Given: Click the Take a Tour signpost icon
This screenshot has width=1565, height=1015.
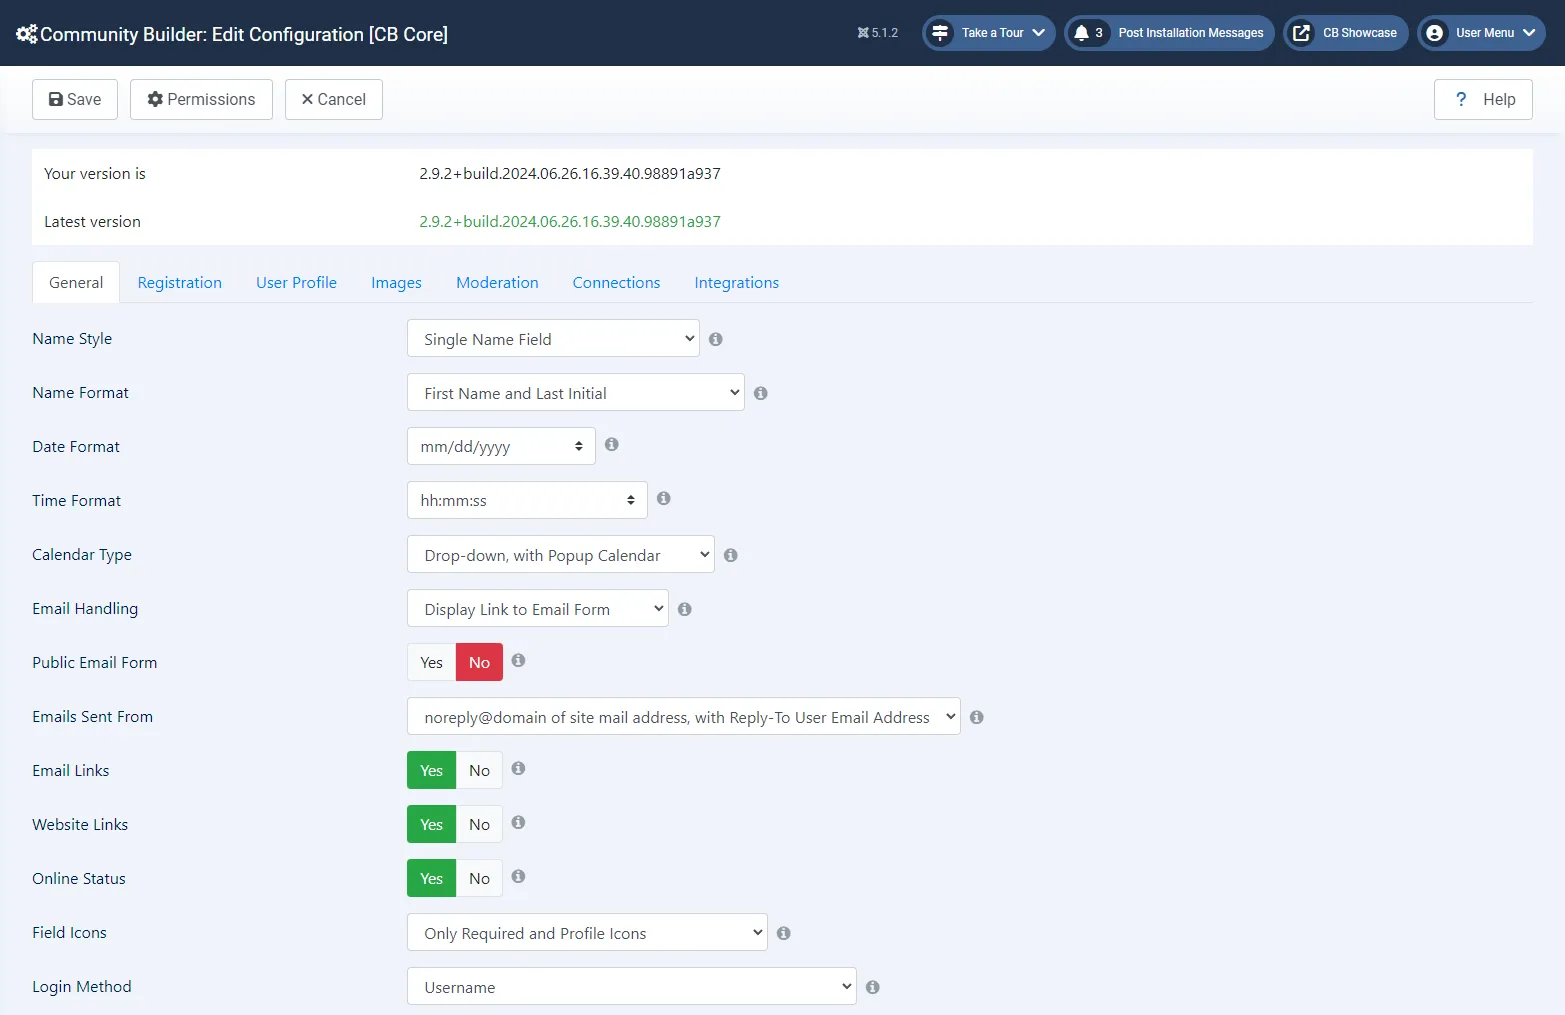Looking at the screenshot, I should pyautogui.click(x=940, y=33).
